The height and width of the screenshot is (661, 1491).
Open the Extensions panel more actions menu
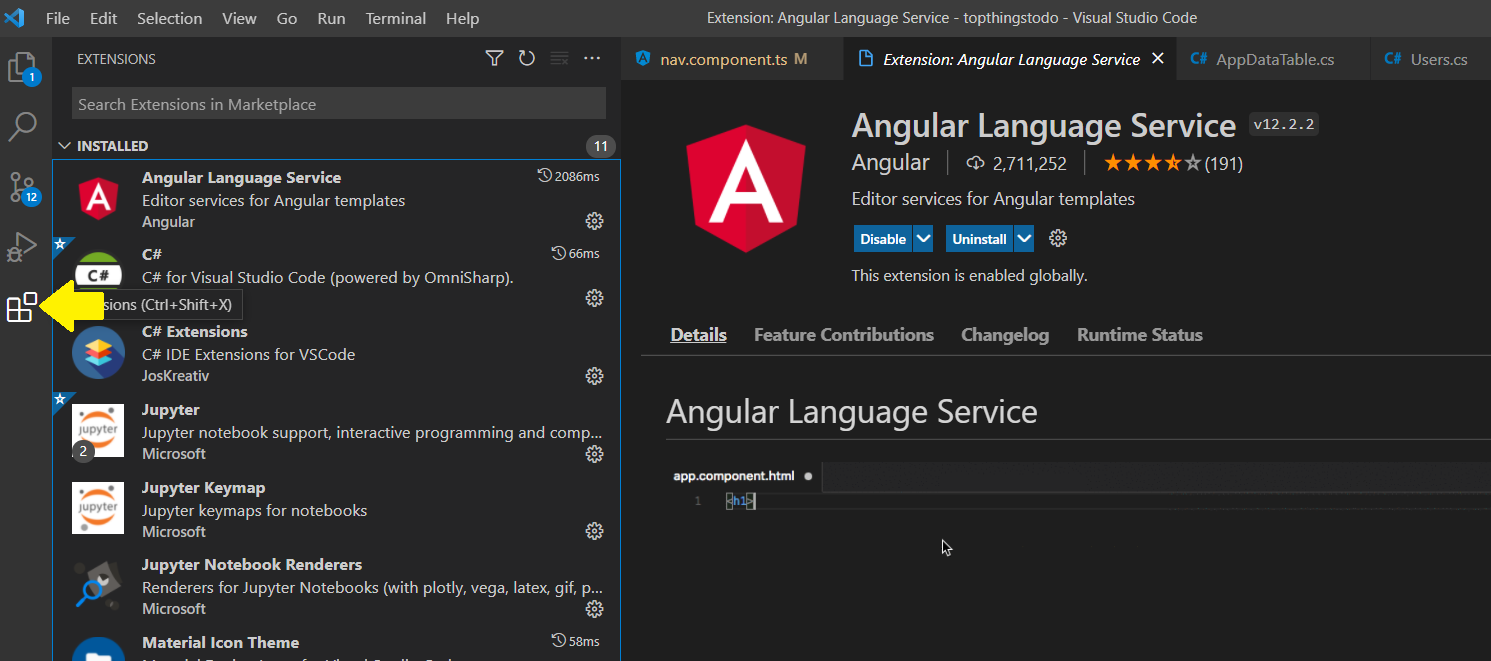click(x=592, y=59)
